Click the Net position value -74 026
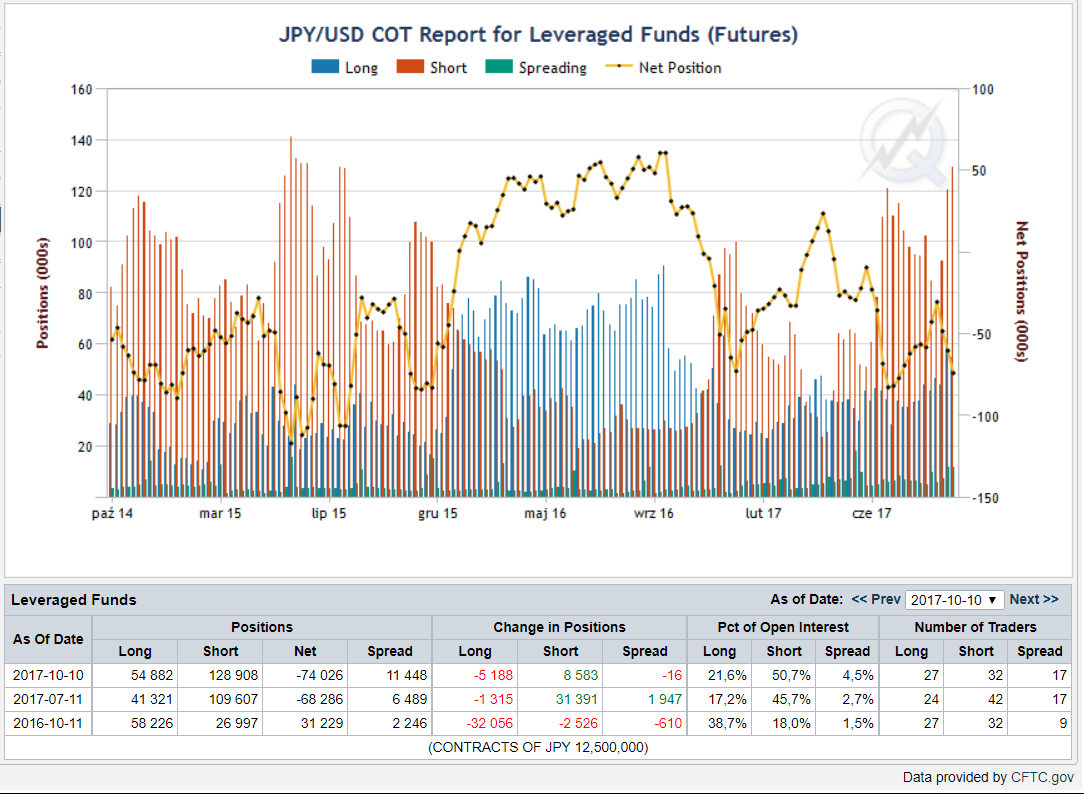This screenshot has width=1084, height=794. pyautogui.click(x=319, y=675)
